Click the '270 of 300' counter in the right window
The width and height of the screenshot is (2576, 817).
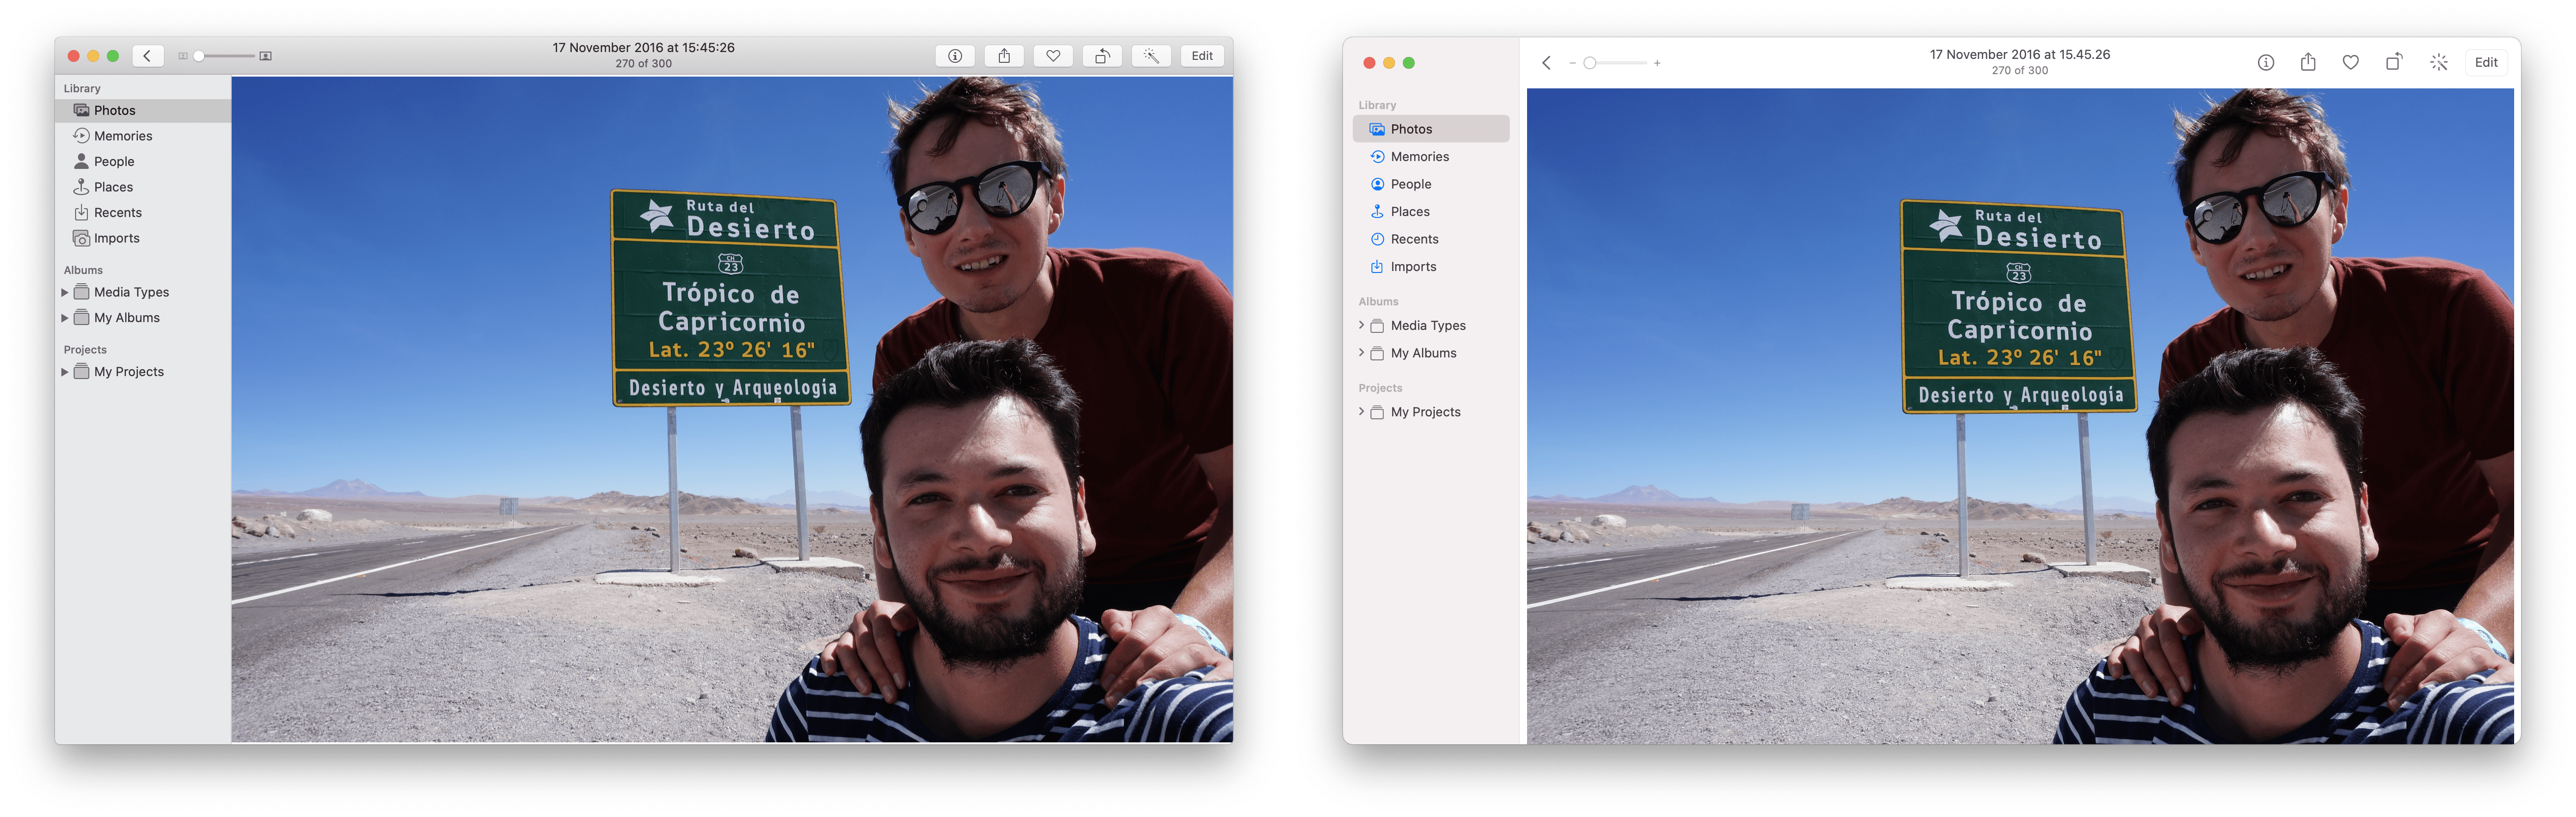[2019, 71]
